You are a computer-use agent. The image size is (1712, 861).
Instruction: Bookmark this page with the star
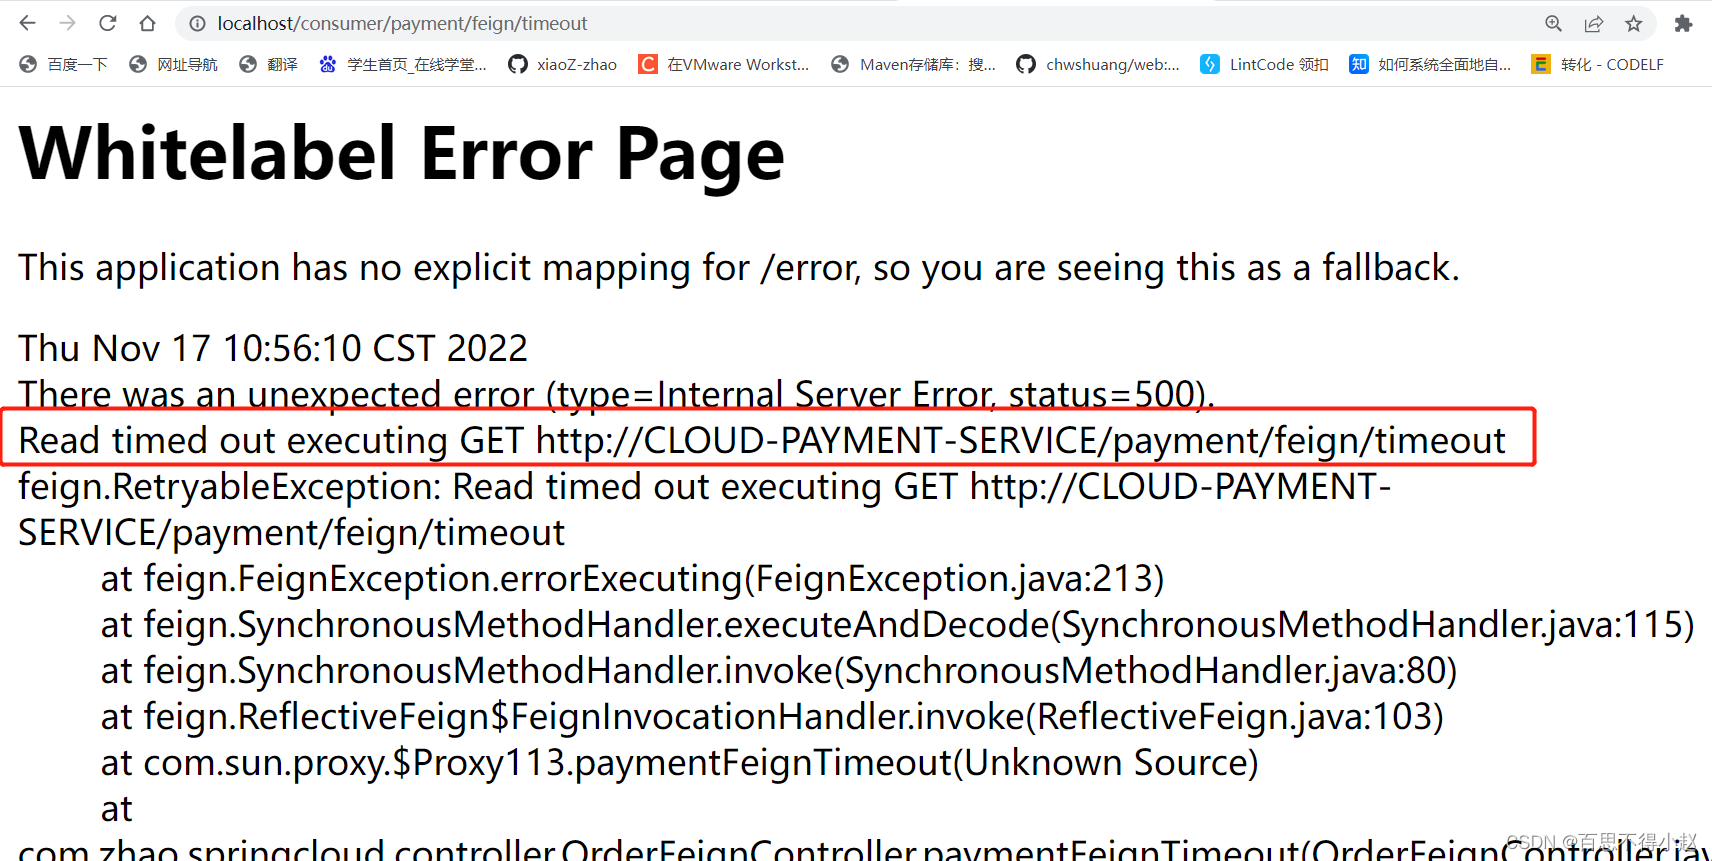click(1634, 23)
